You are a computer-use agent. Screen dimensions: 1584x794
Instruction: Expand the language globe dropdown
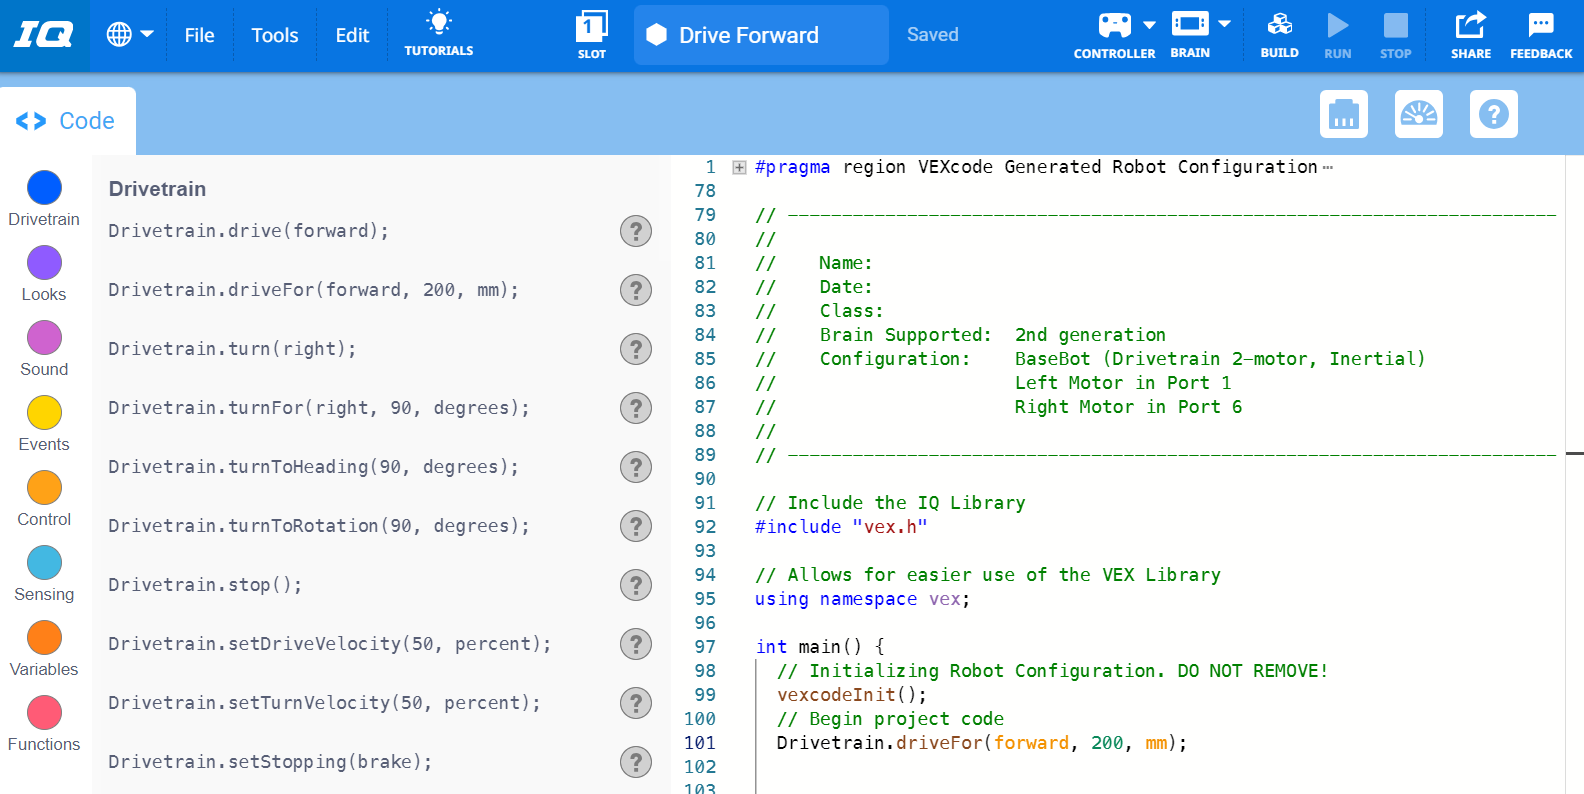(x=130, y=35)
